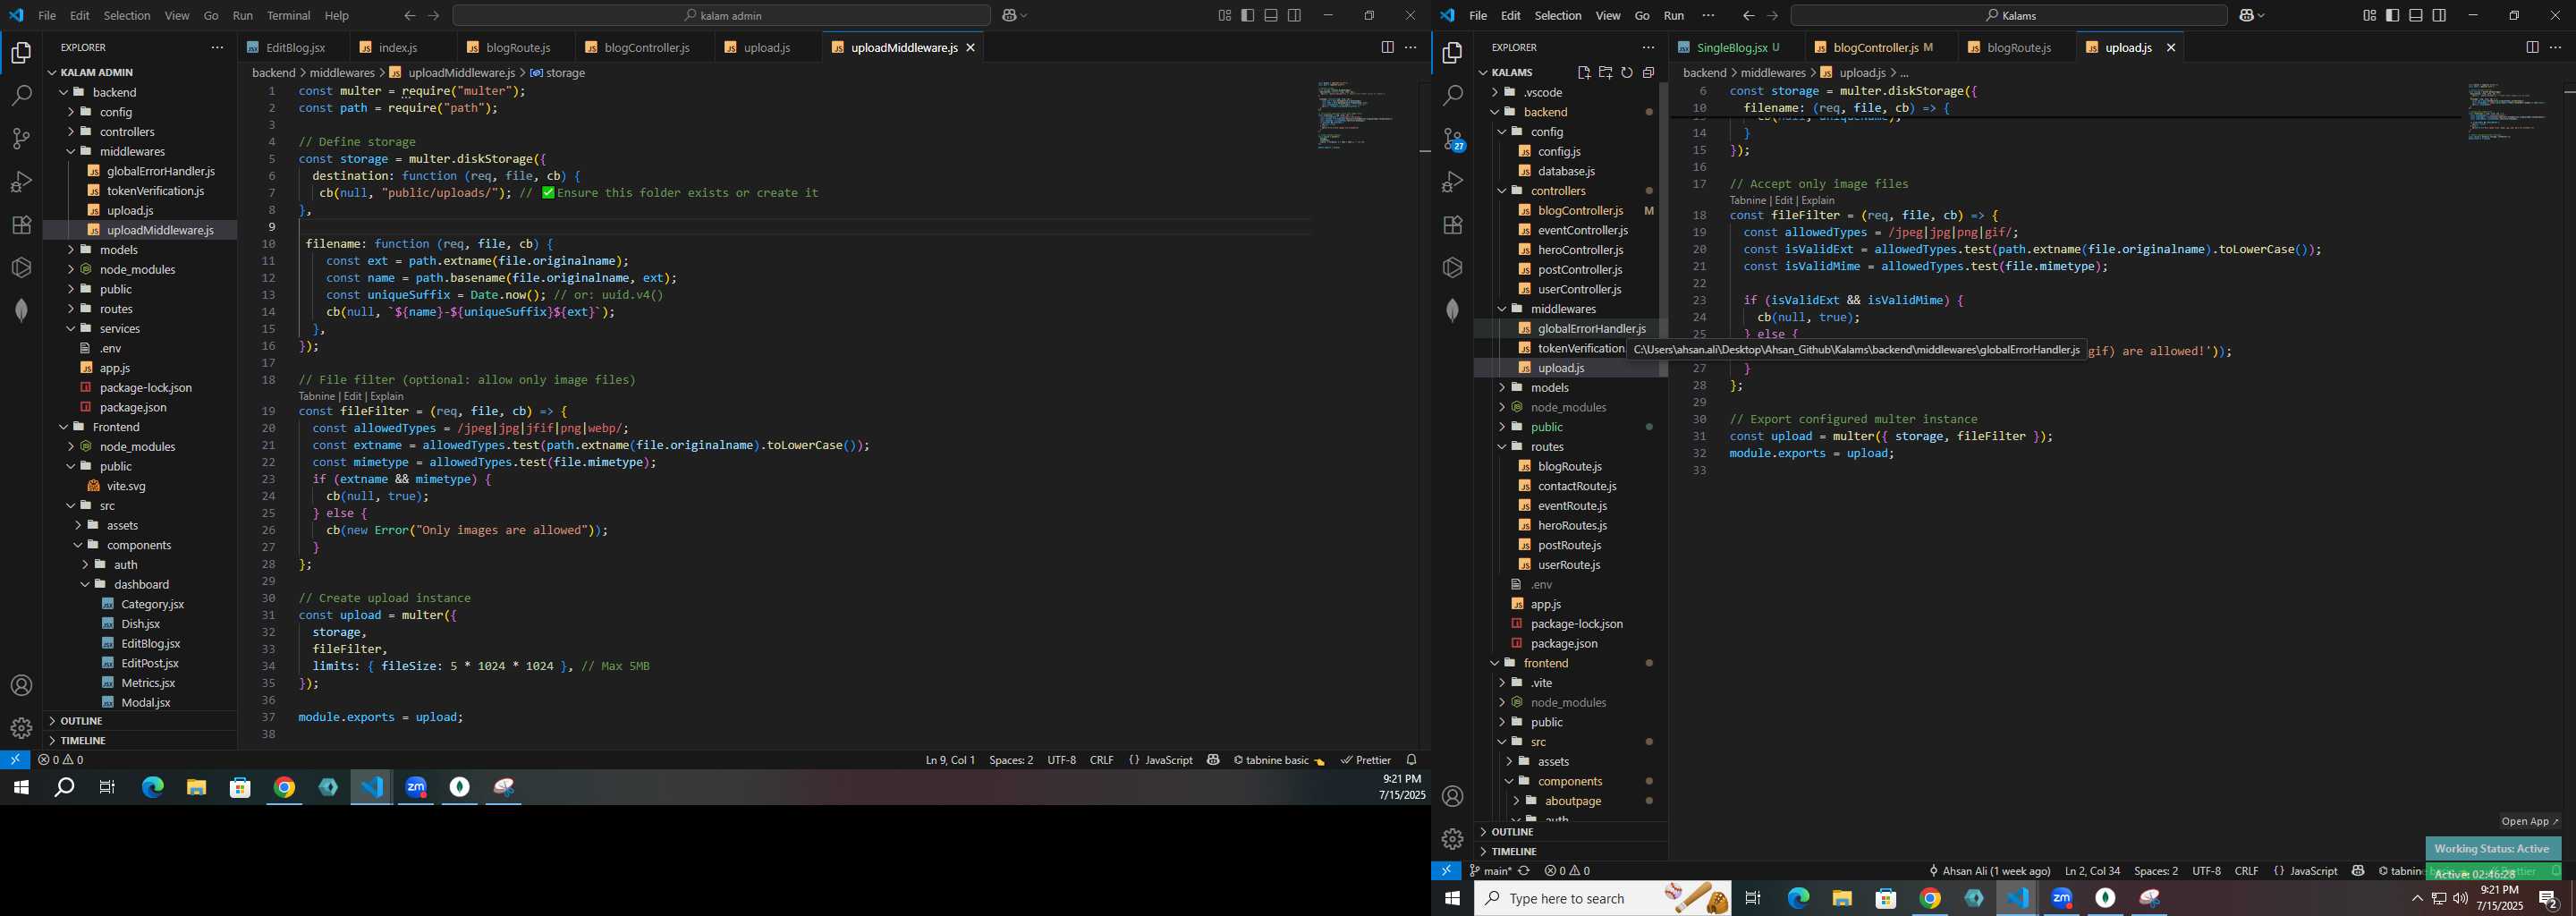Image resolution: width=2576 pixels, height=916 pixels.
Task: Open blogController.js in right explorer tree
Action: tap(1580, 211)
